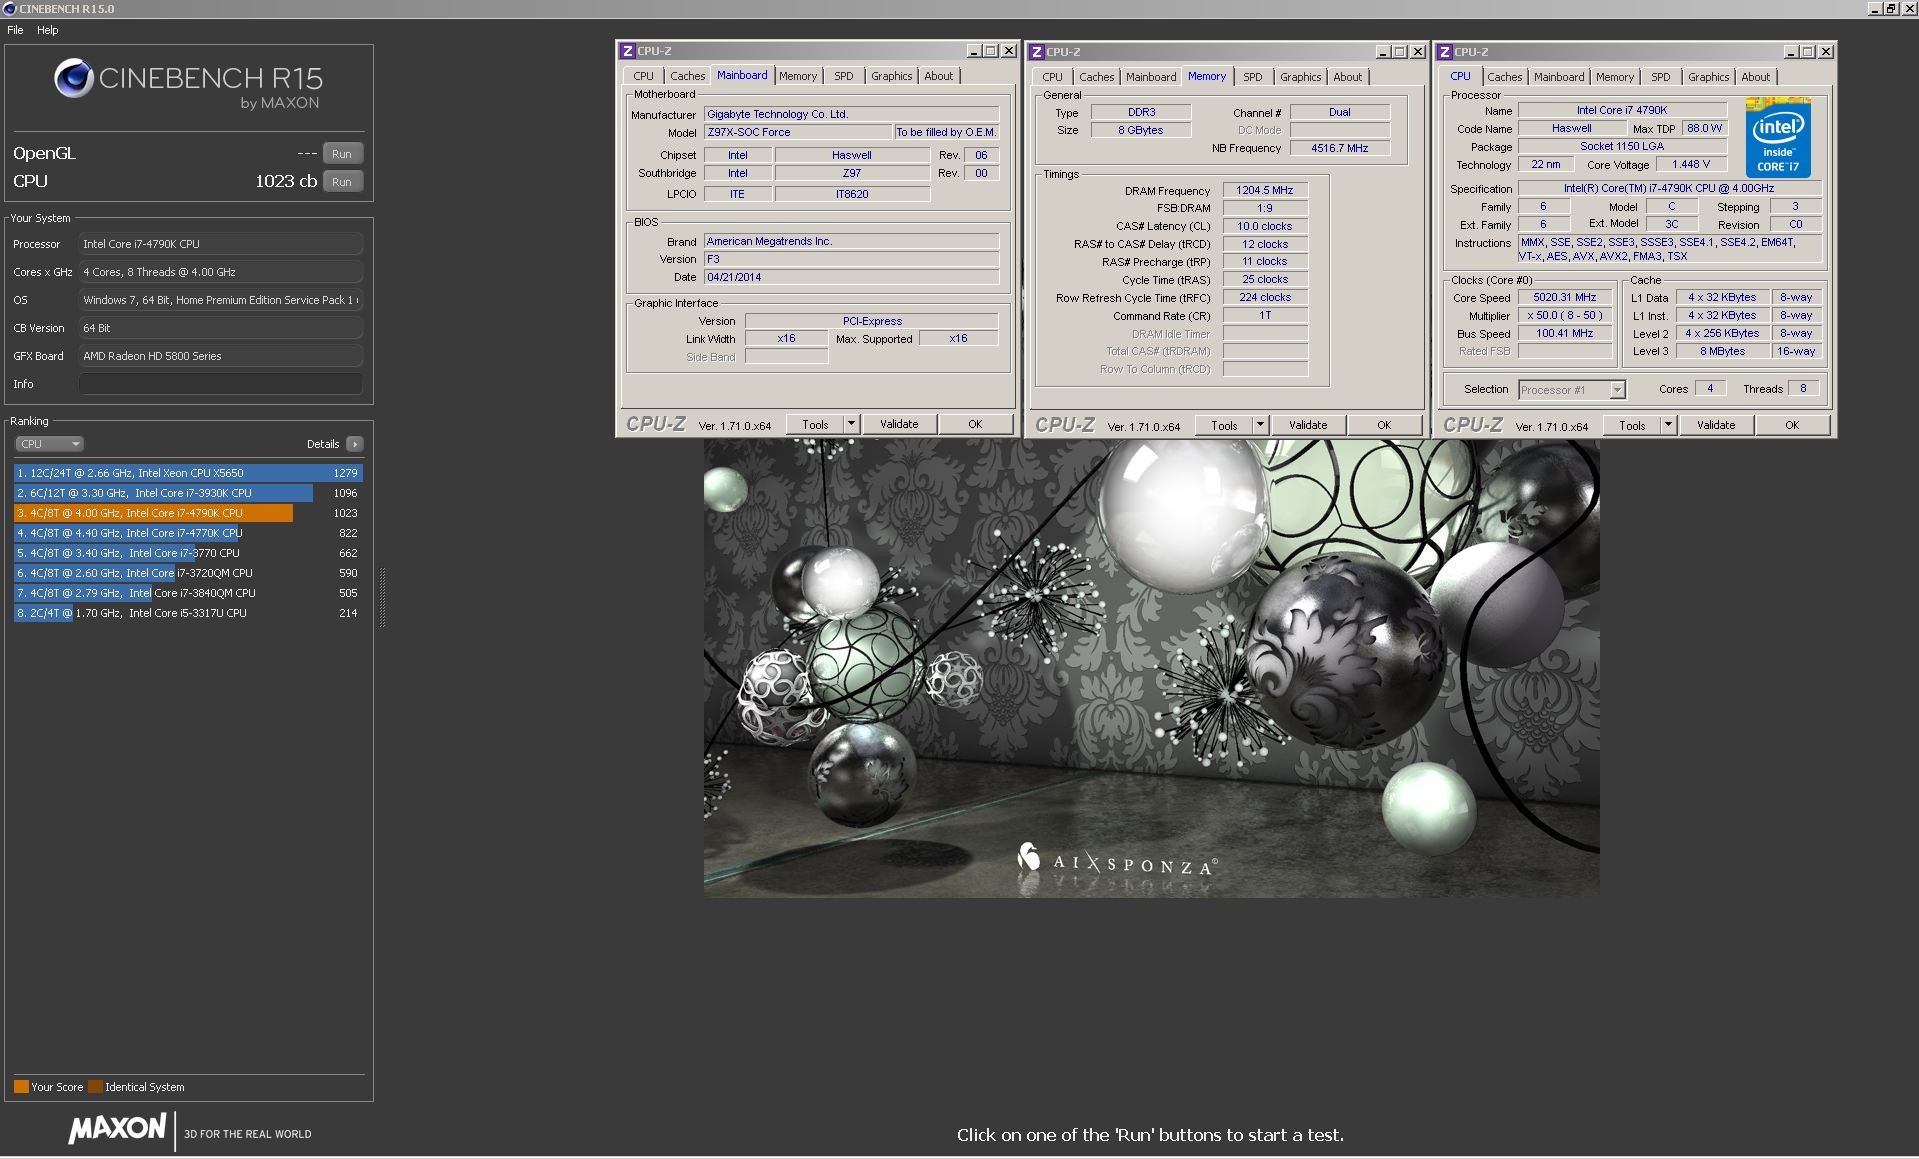This screenshot has height=1159, width=1919.
Task: Click the MAXON logo at the bottom
Action: click(117, 1129)
